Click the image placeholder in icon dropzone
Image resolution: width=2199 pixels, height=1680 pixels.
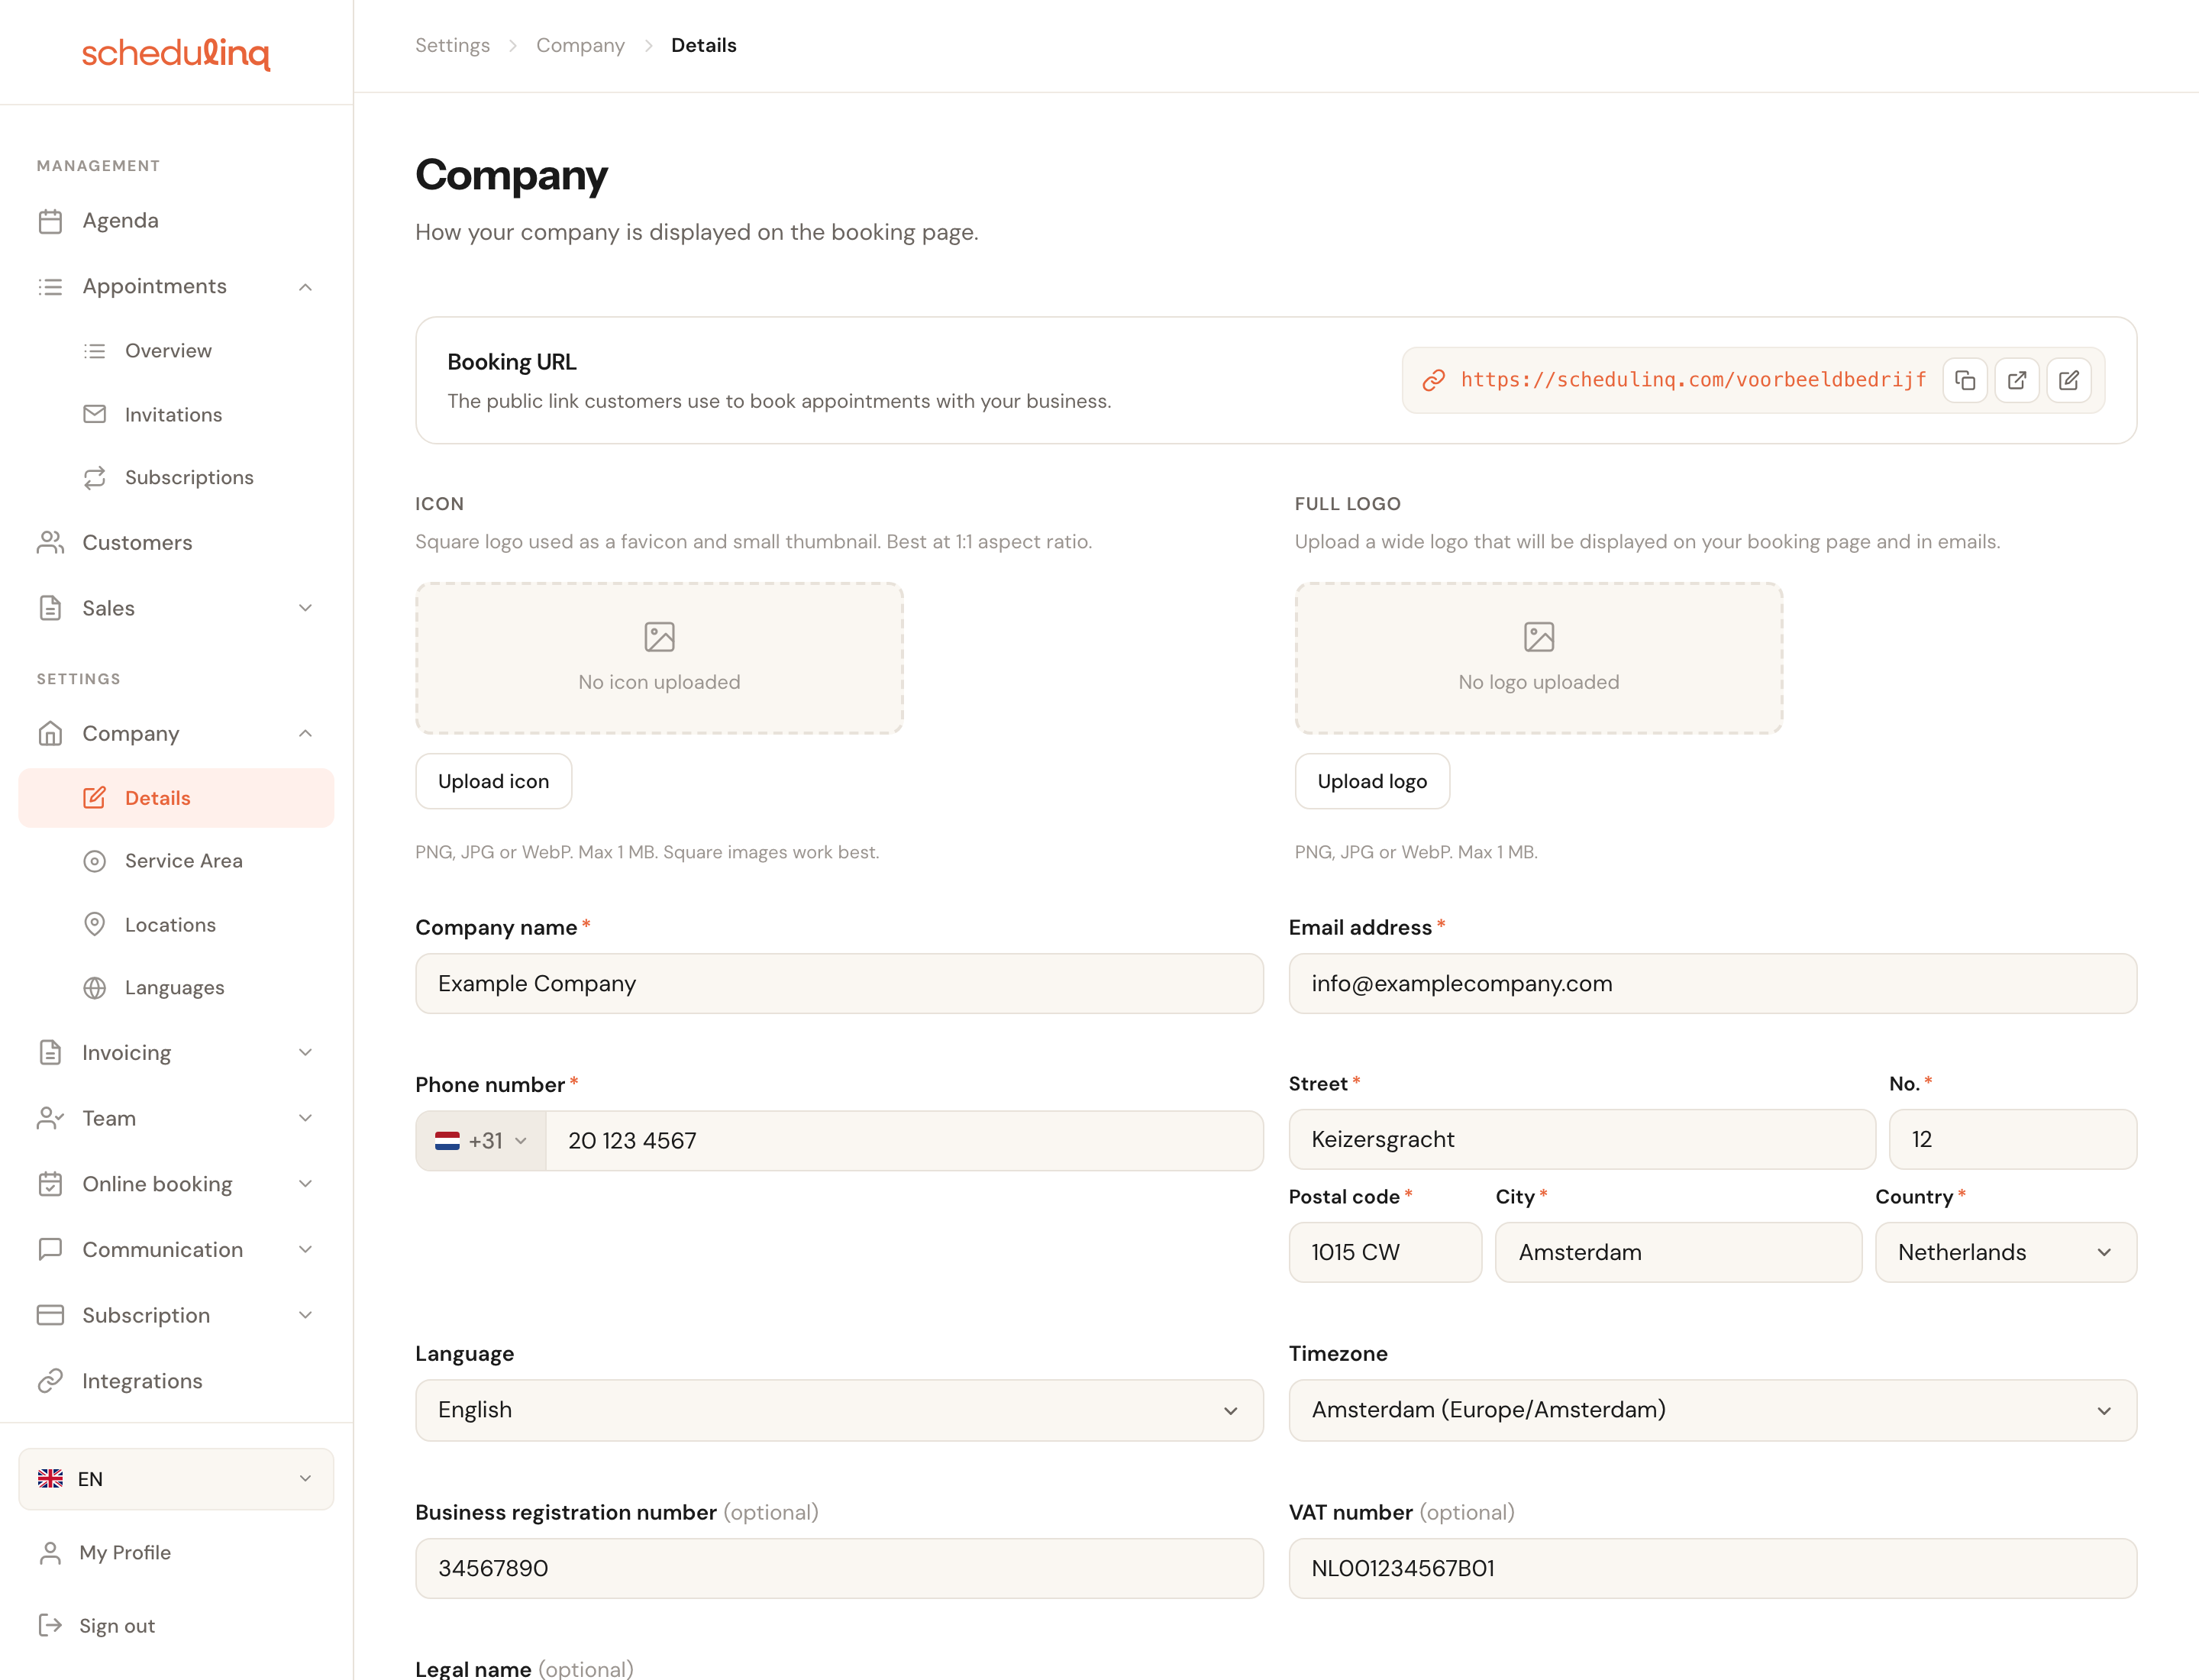(x=659, y=637)
